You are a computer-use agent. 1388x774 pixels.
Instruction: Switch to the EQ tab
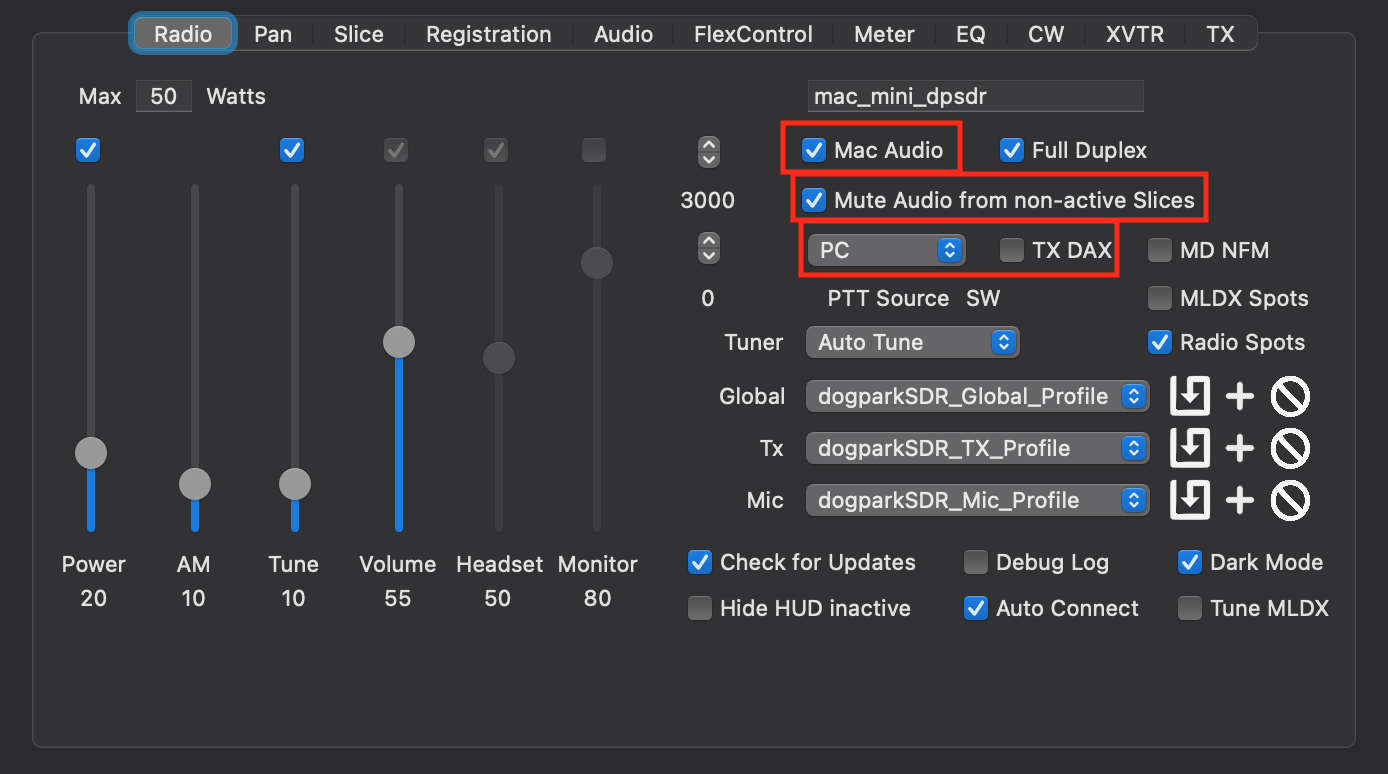[x=970, y=34]
